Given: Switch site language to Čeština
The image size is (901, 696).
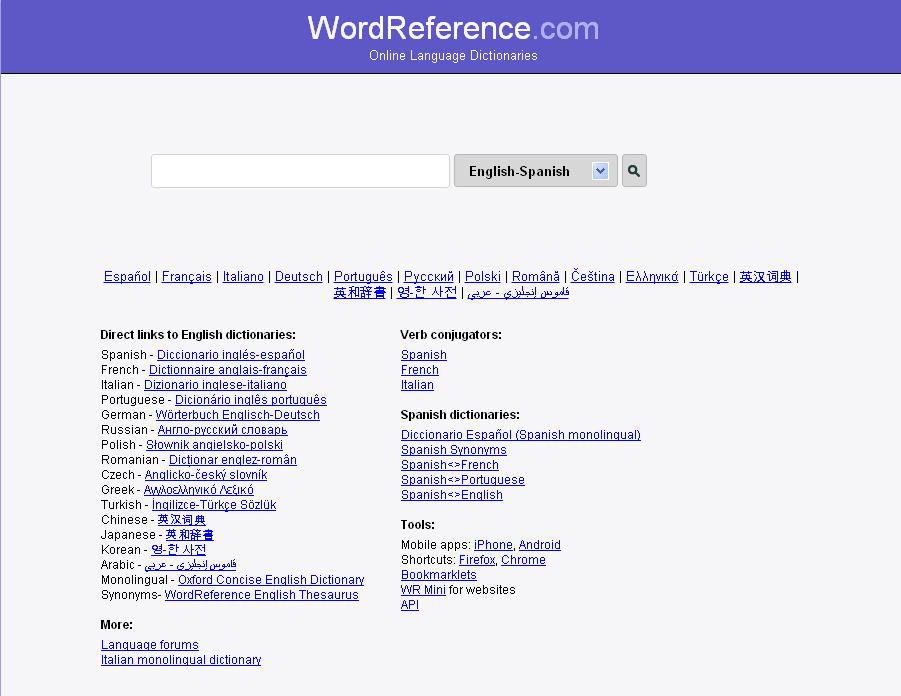Looking at the screenshot, I should [x=593, y=276].
